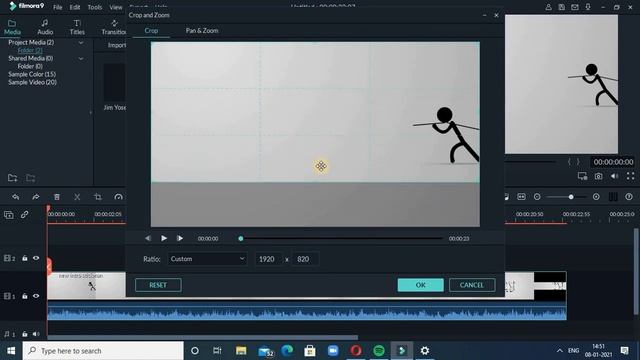Step to previous frame in crop preview
Screen dimensions: 640x360
click(x=148, y=238)
